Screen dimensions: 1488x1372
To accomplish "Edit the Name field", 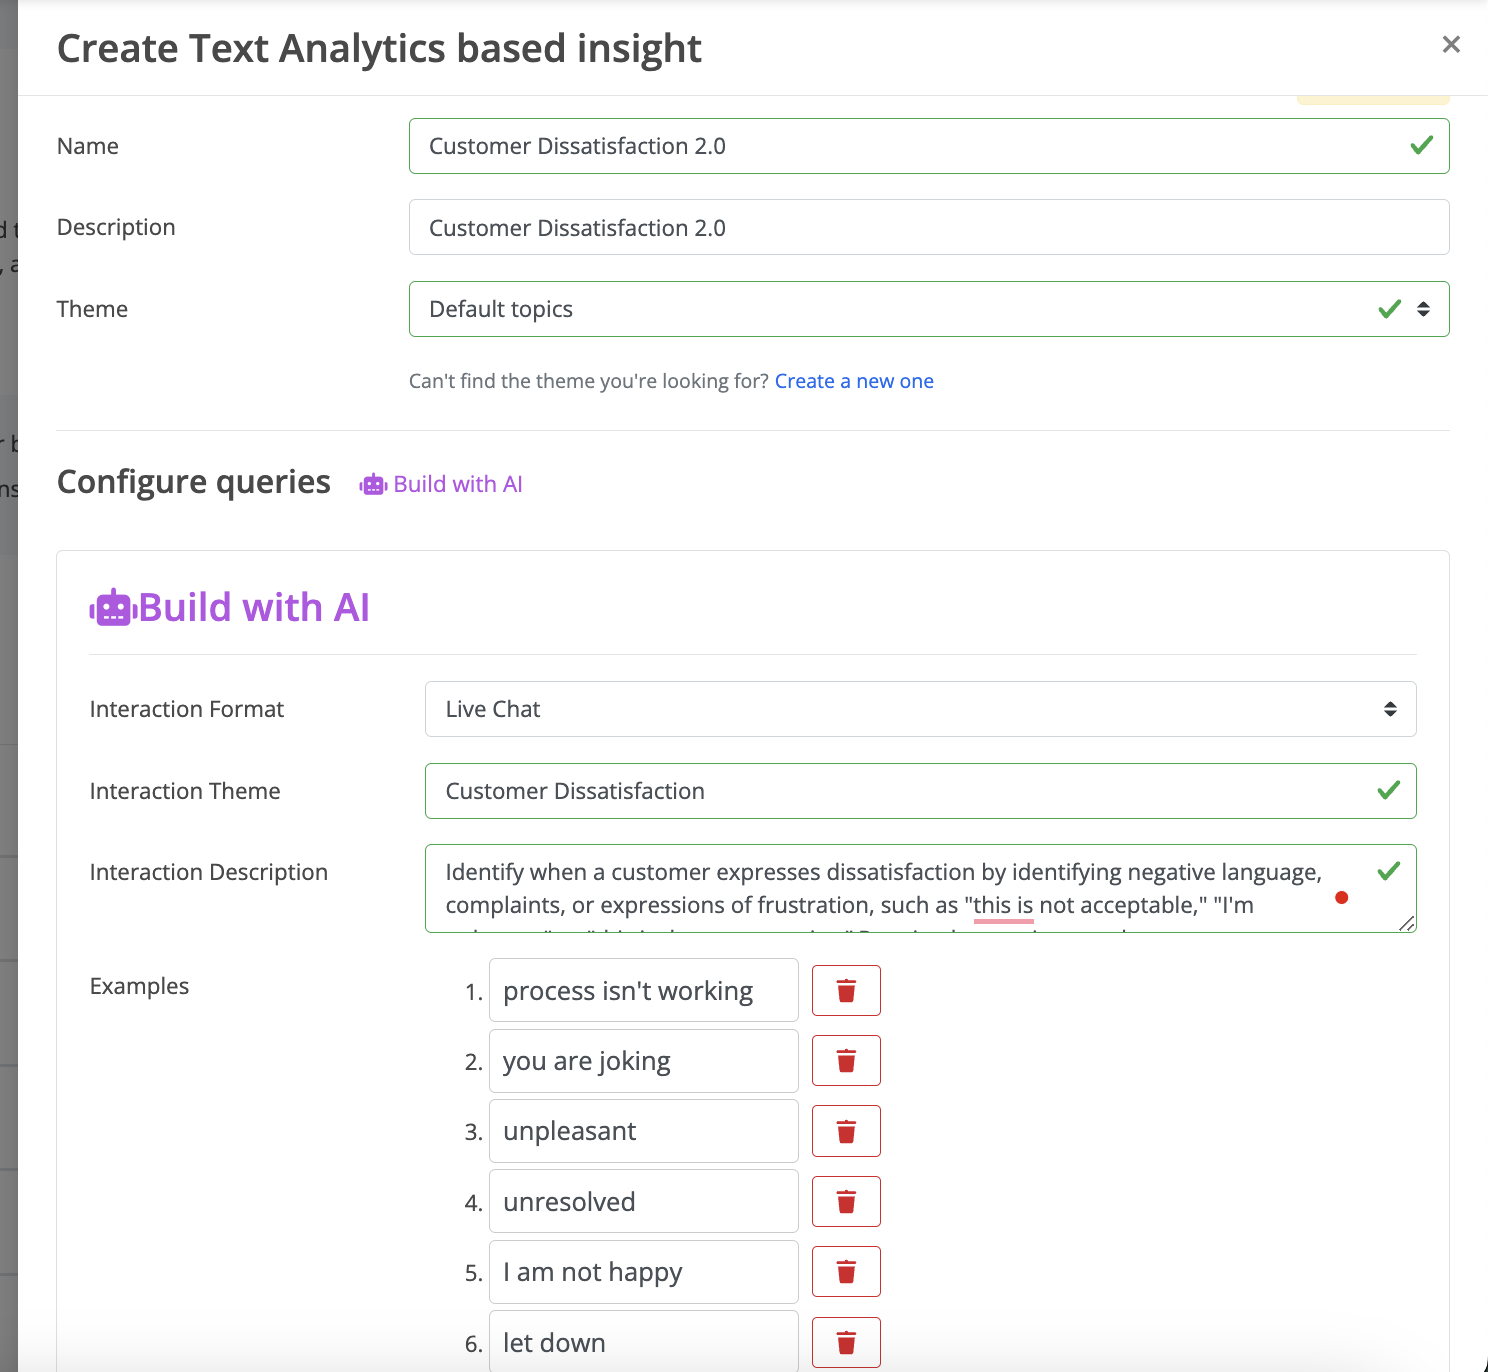I will (929, 146).
